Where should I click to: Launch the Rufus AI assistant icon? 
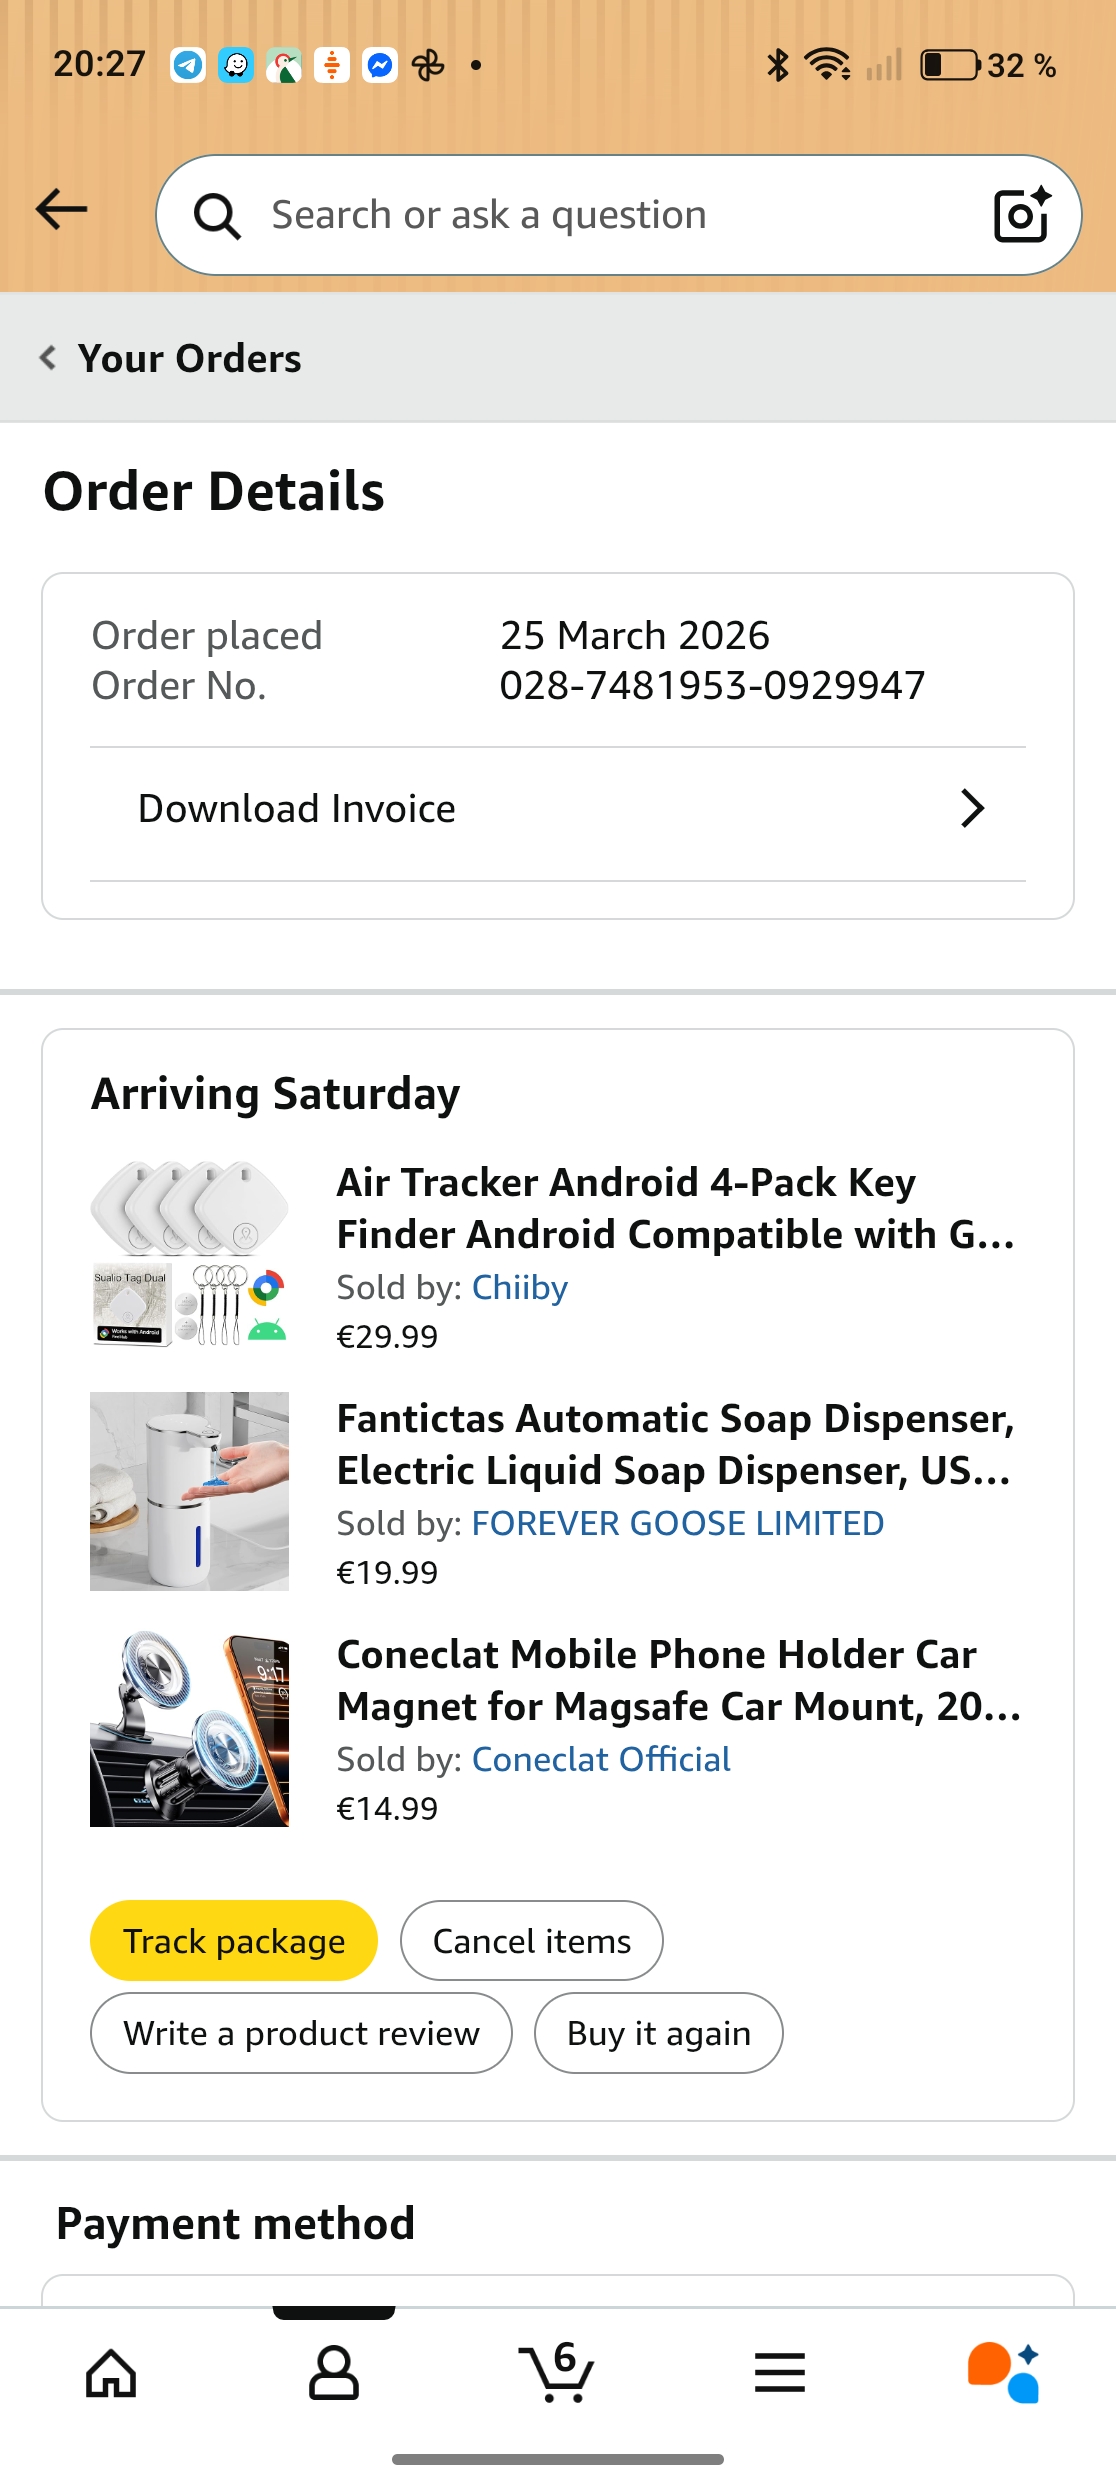(x=1003, y=2372)
